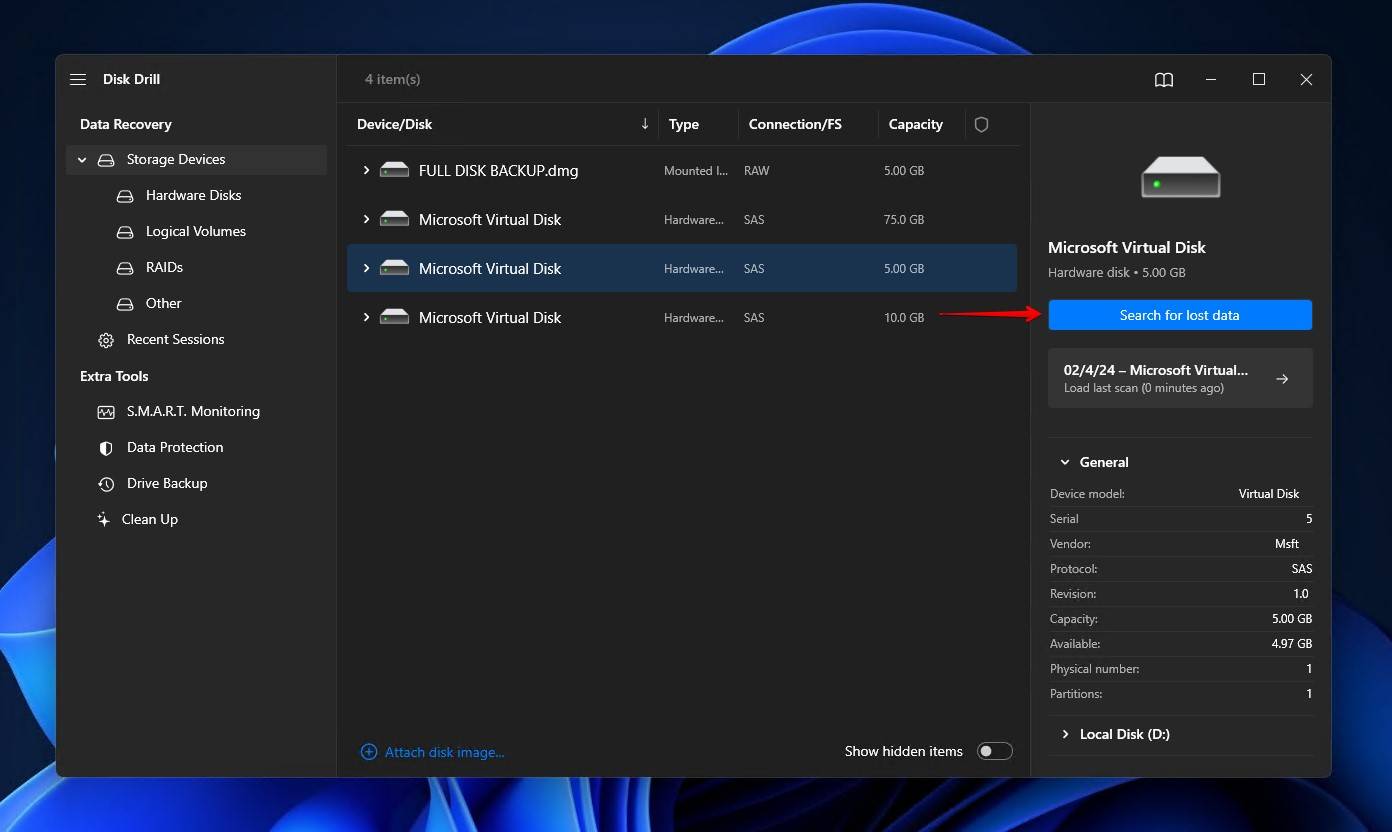The width and height of the screenshot is (1392, 832).
Task: Collapse the Storage Devices tree node
Action: 82,160
